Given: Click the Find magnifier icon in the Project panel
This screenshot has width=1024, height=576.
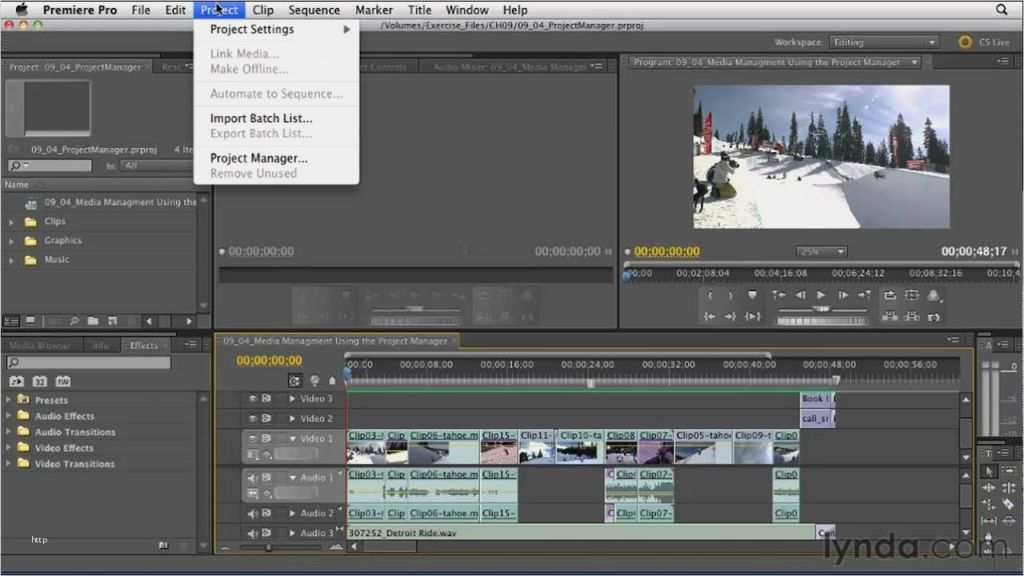Looking at the screenshot, I should tap(75, 321).
